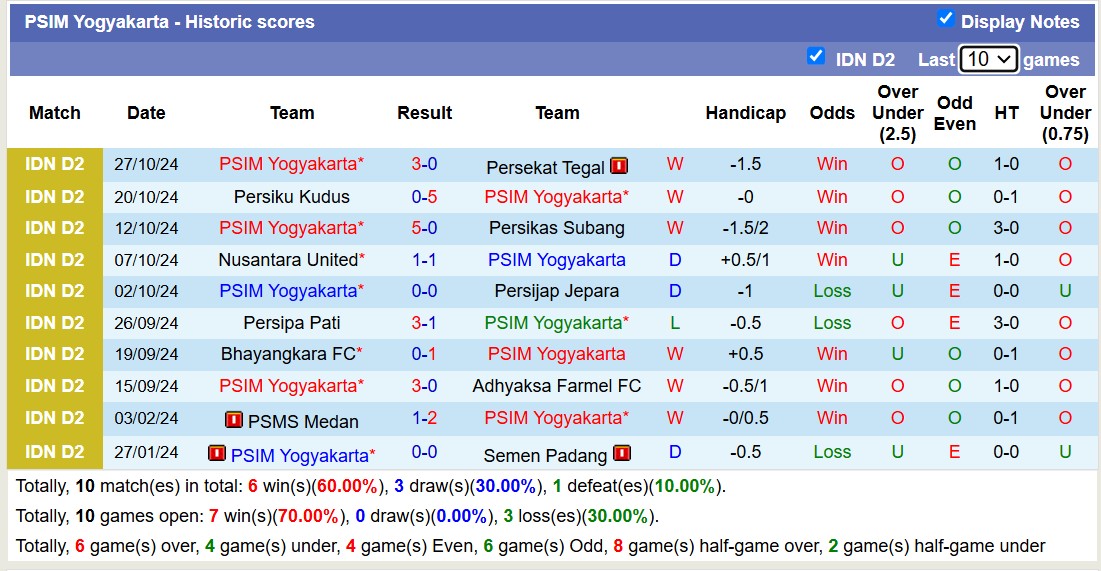
Task: Toggle the Display Notes checkbox
Action: [945, 19]
